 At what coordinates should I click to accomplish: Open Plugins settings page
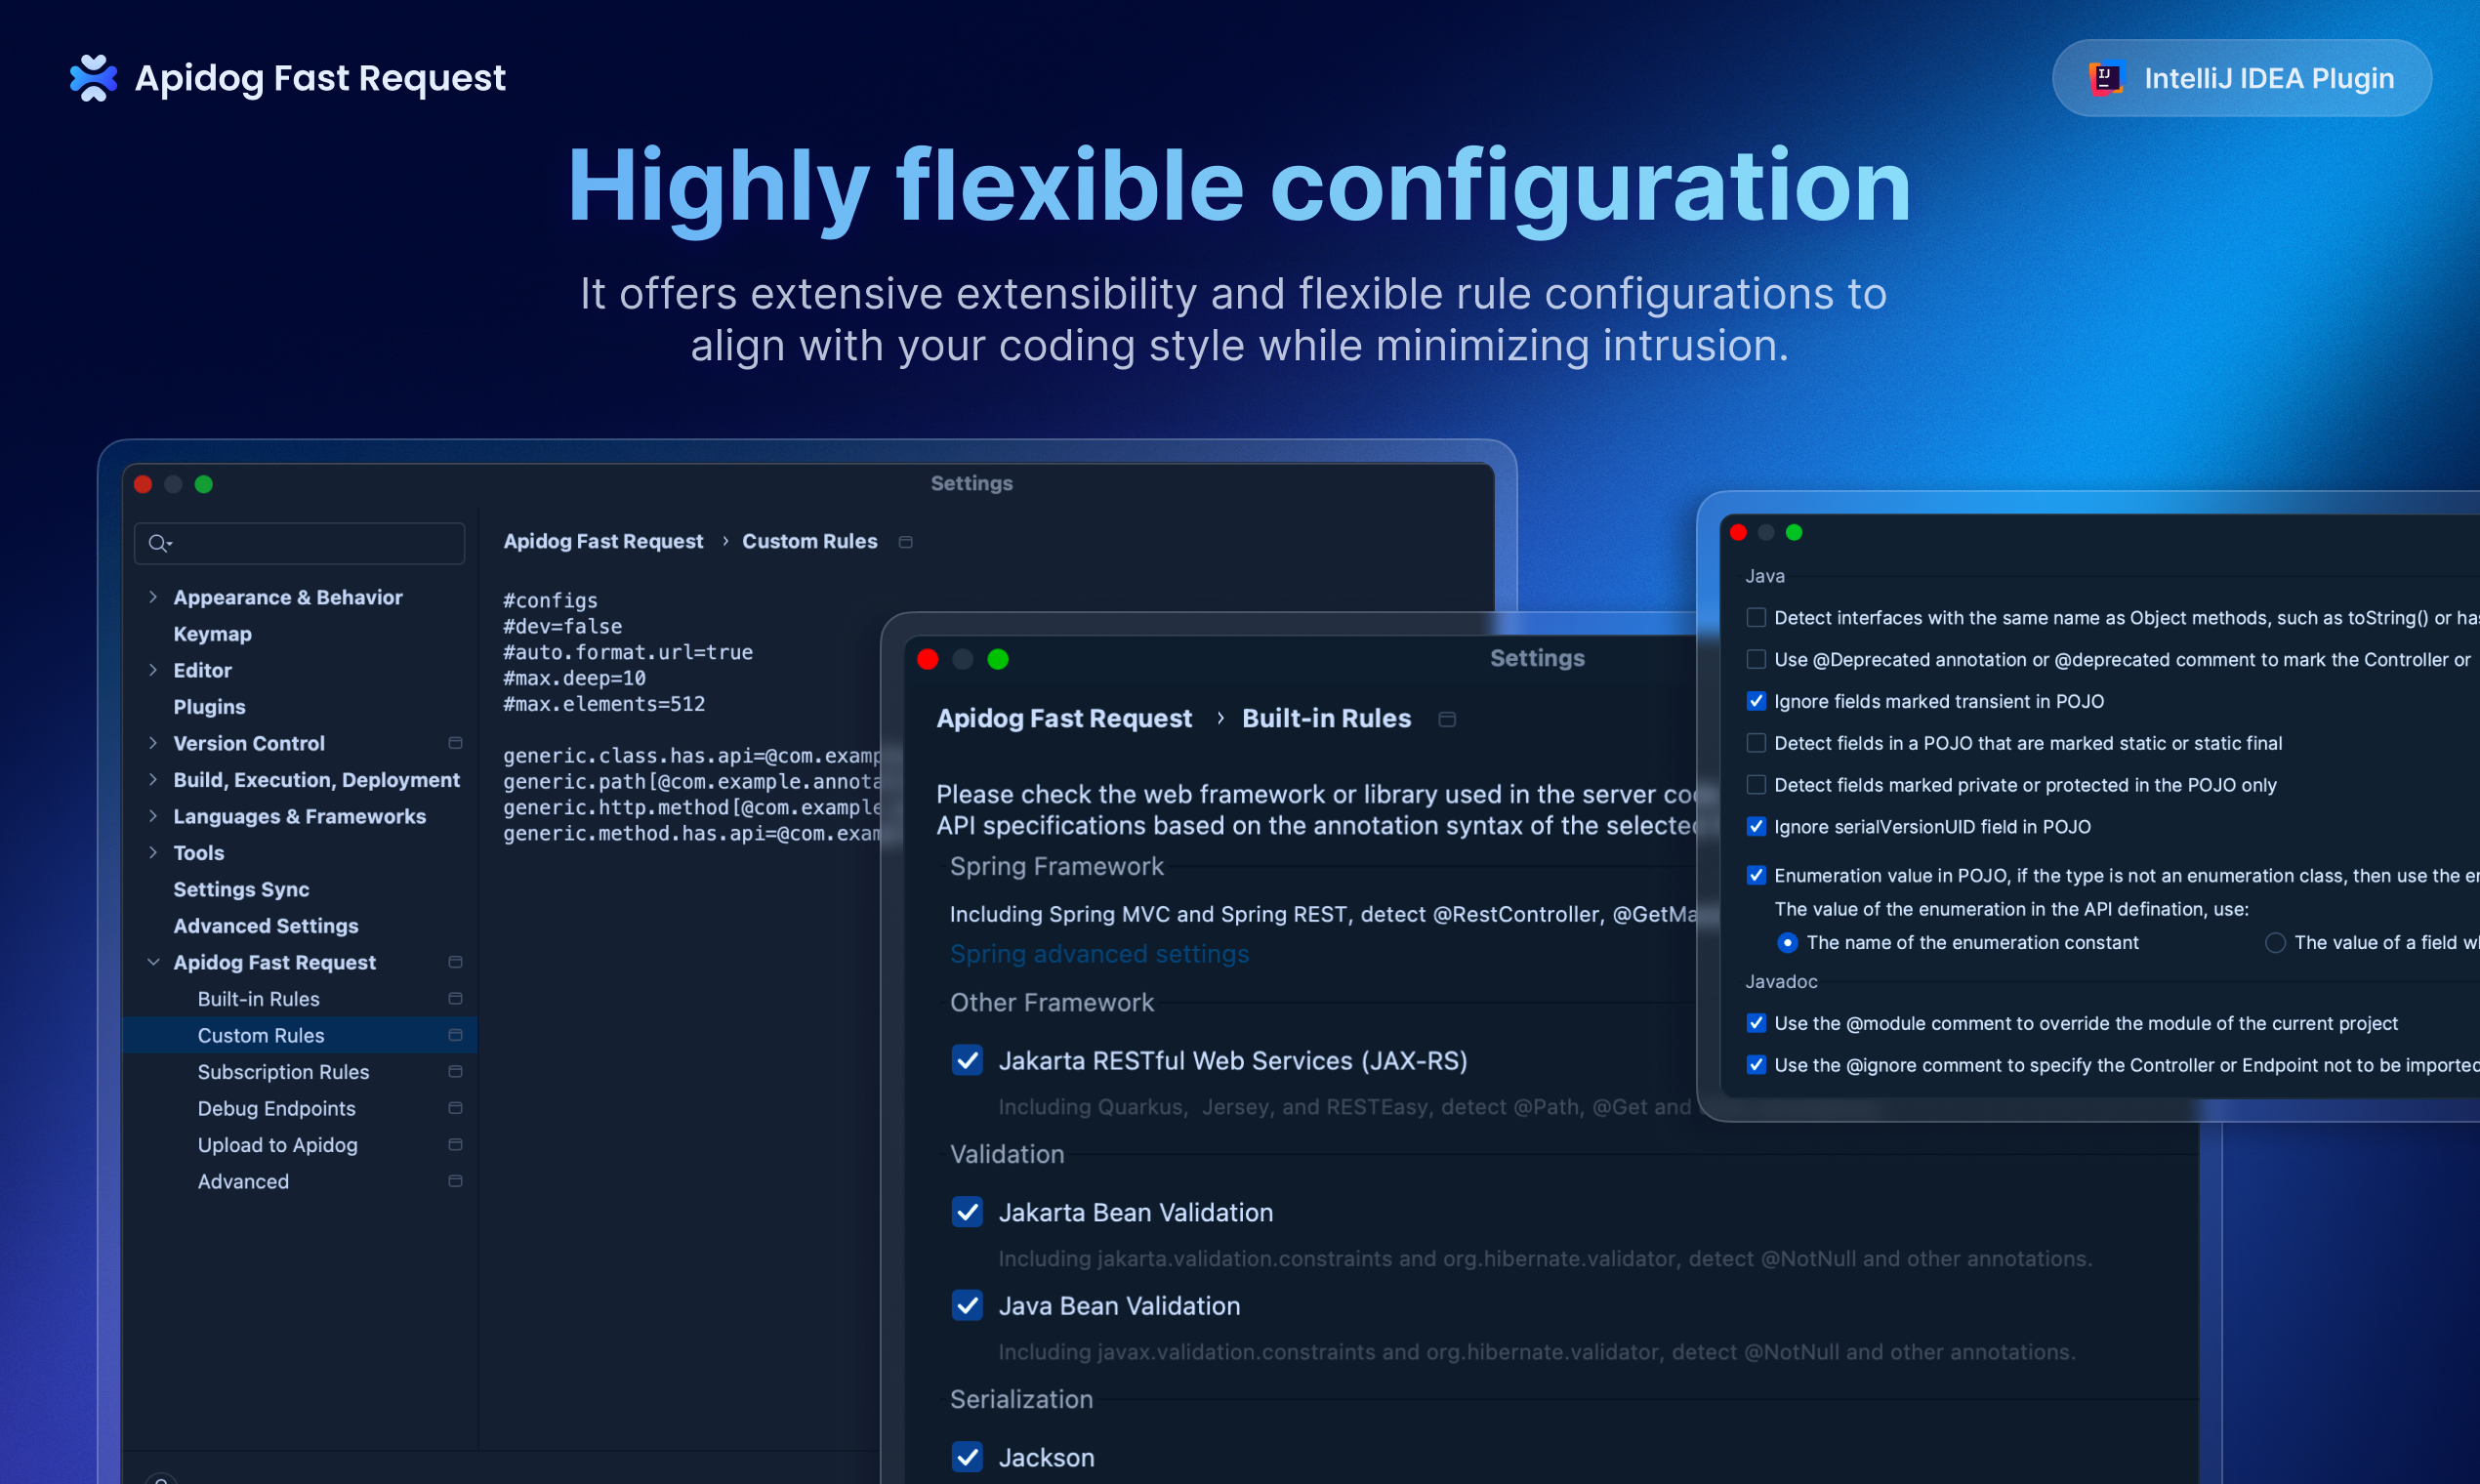click(x=209, y=707)
